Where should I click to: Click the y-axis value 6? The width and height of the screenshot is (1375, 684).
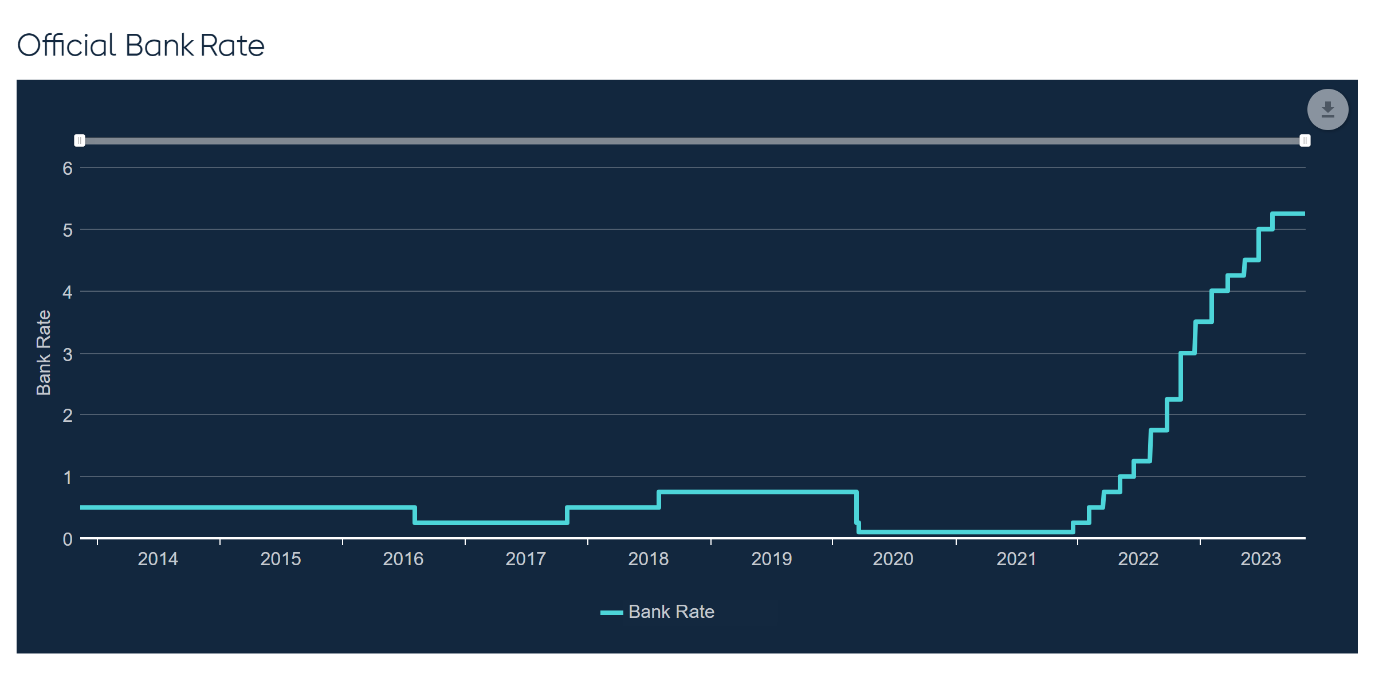[68, 168]
